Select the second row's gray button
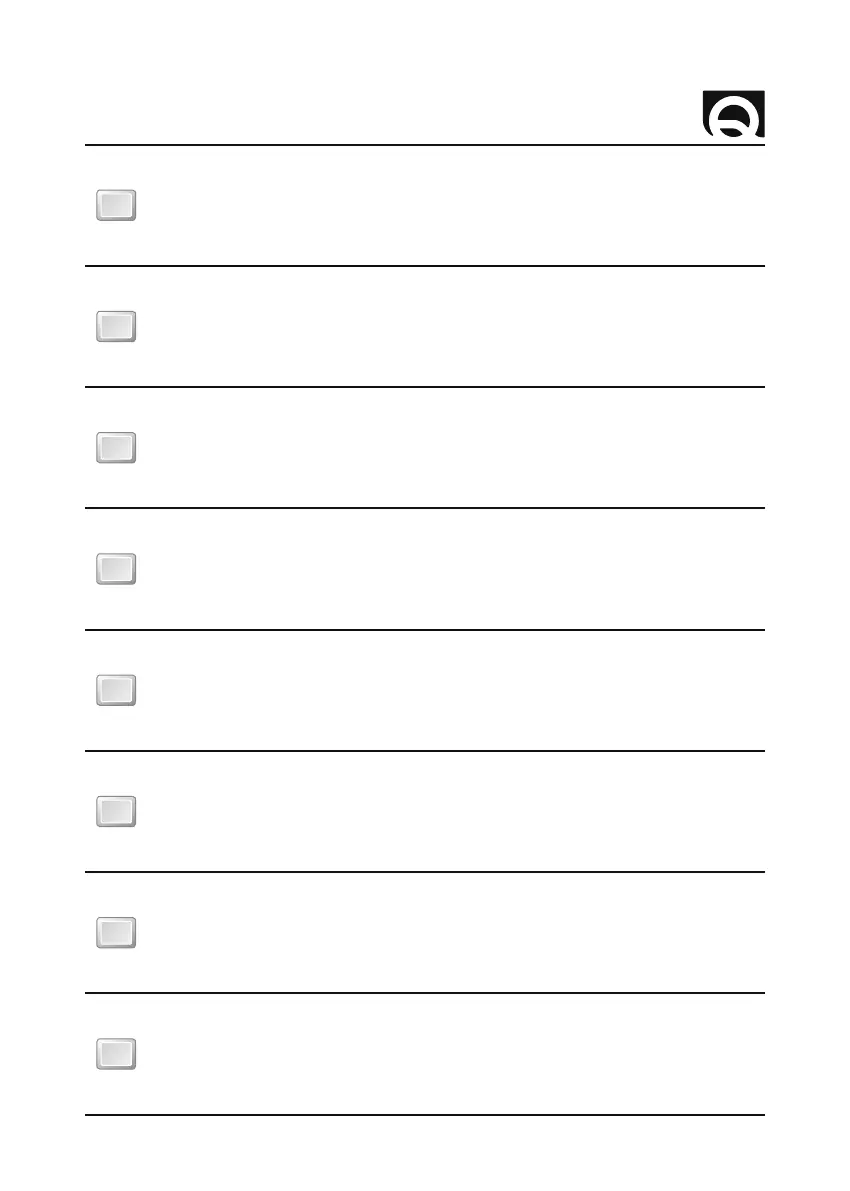This screenshot has width=850, height=1191. click(116, 327)
